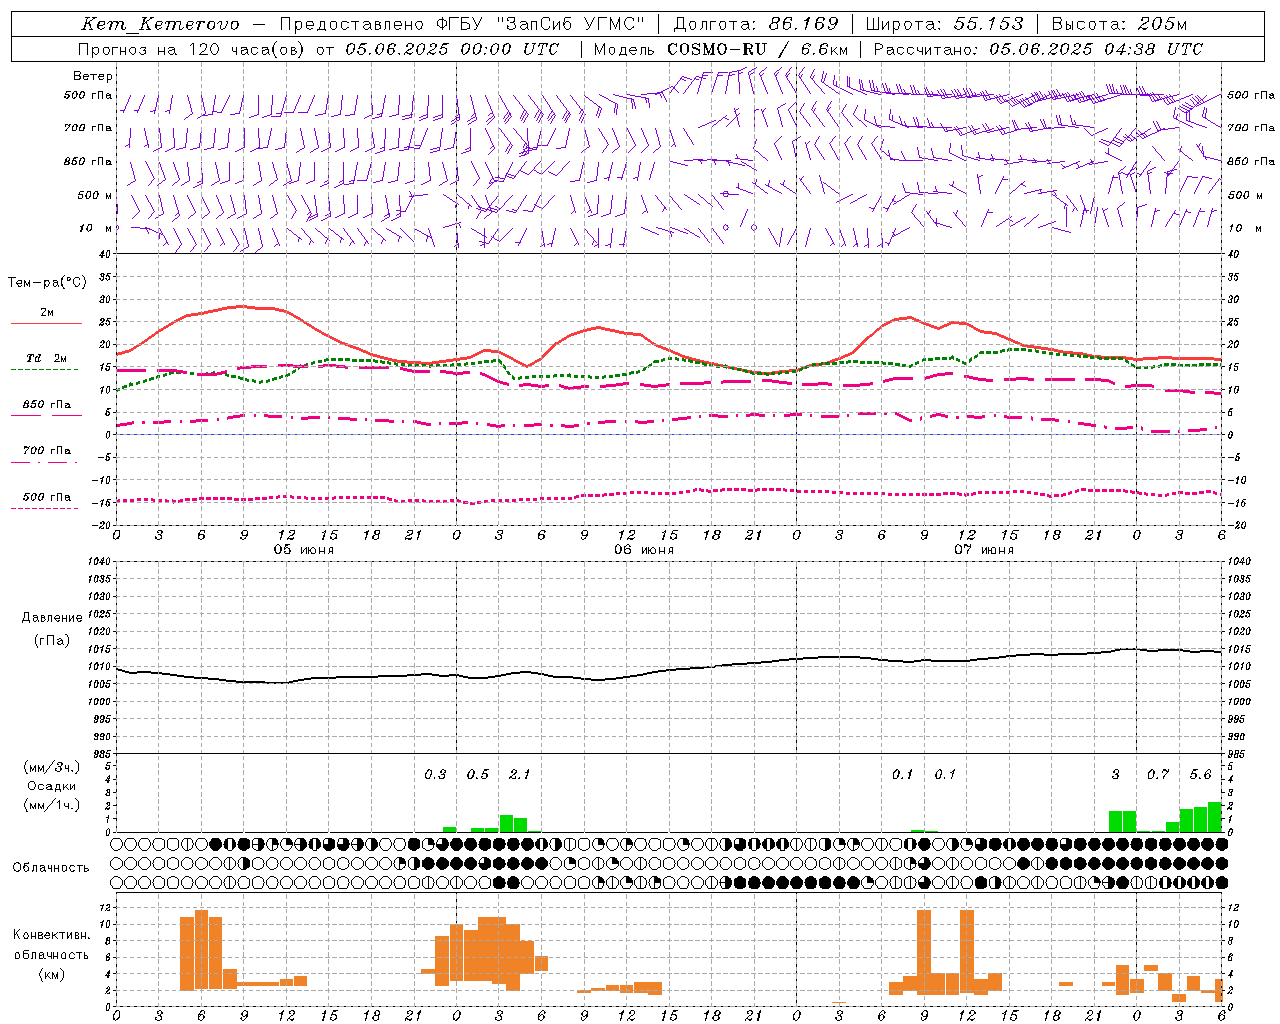Click the precipitation value 0.3
The width and height of the screenshot is (1280, 1024).
(435, 775)
